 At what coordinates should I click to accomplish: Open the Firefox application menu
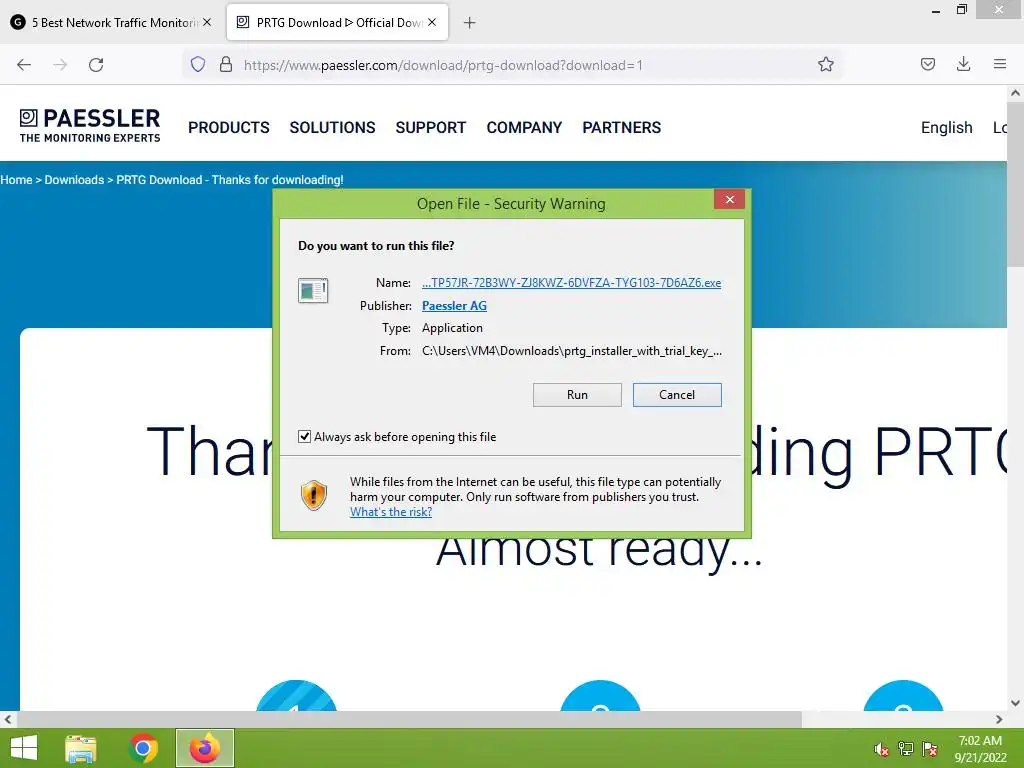pos(1000,64)
